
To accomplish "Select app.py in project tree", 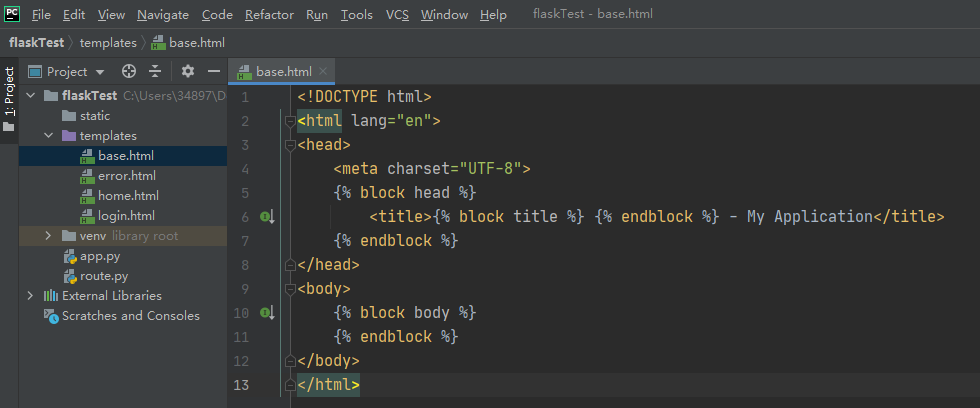I will click(x=123, y=256).
